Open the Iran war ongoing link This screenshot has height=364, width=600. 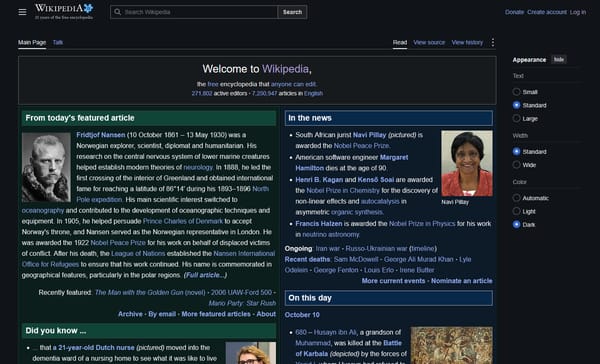coord(328,248)
